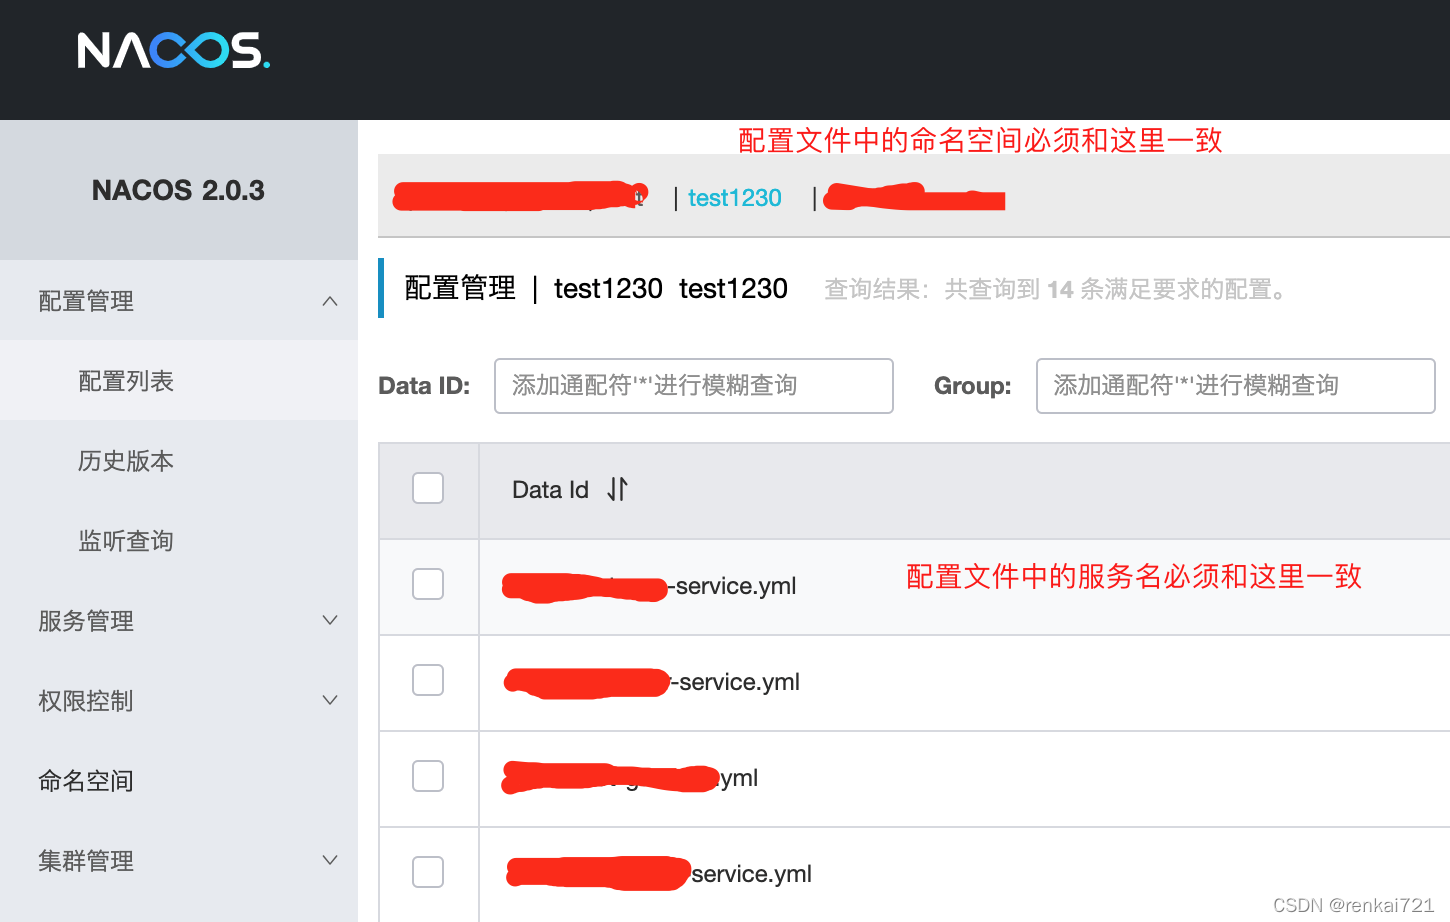This screenshot has width=1450, height=922.
Task: Click the NACOS logo in header
Action: pyautogui.click(x=174, y=50)
